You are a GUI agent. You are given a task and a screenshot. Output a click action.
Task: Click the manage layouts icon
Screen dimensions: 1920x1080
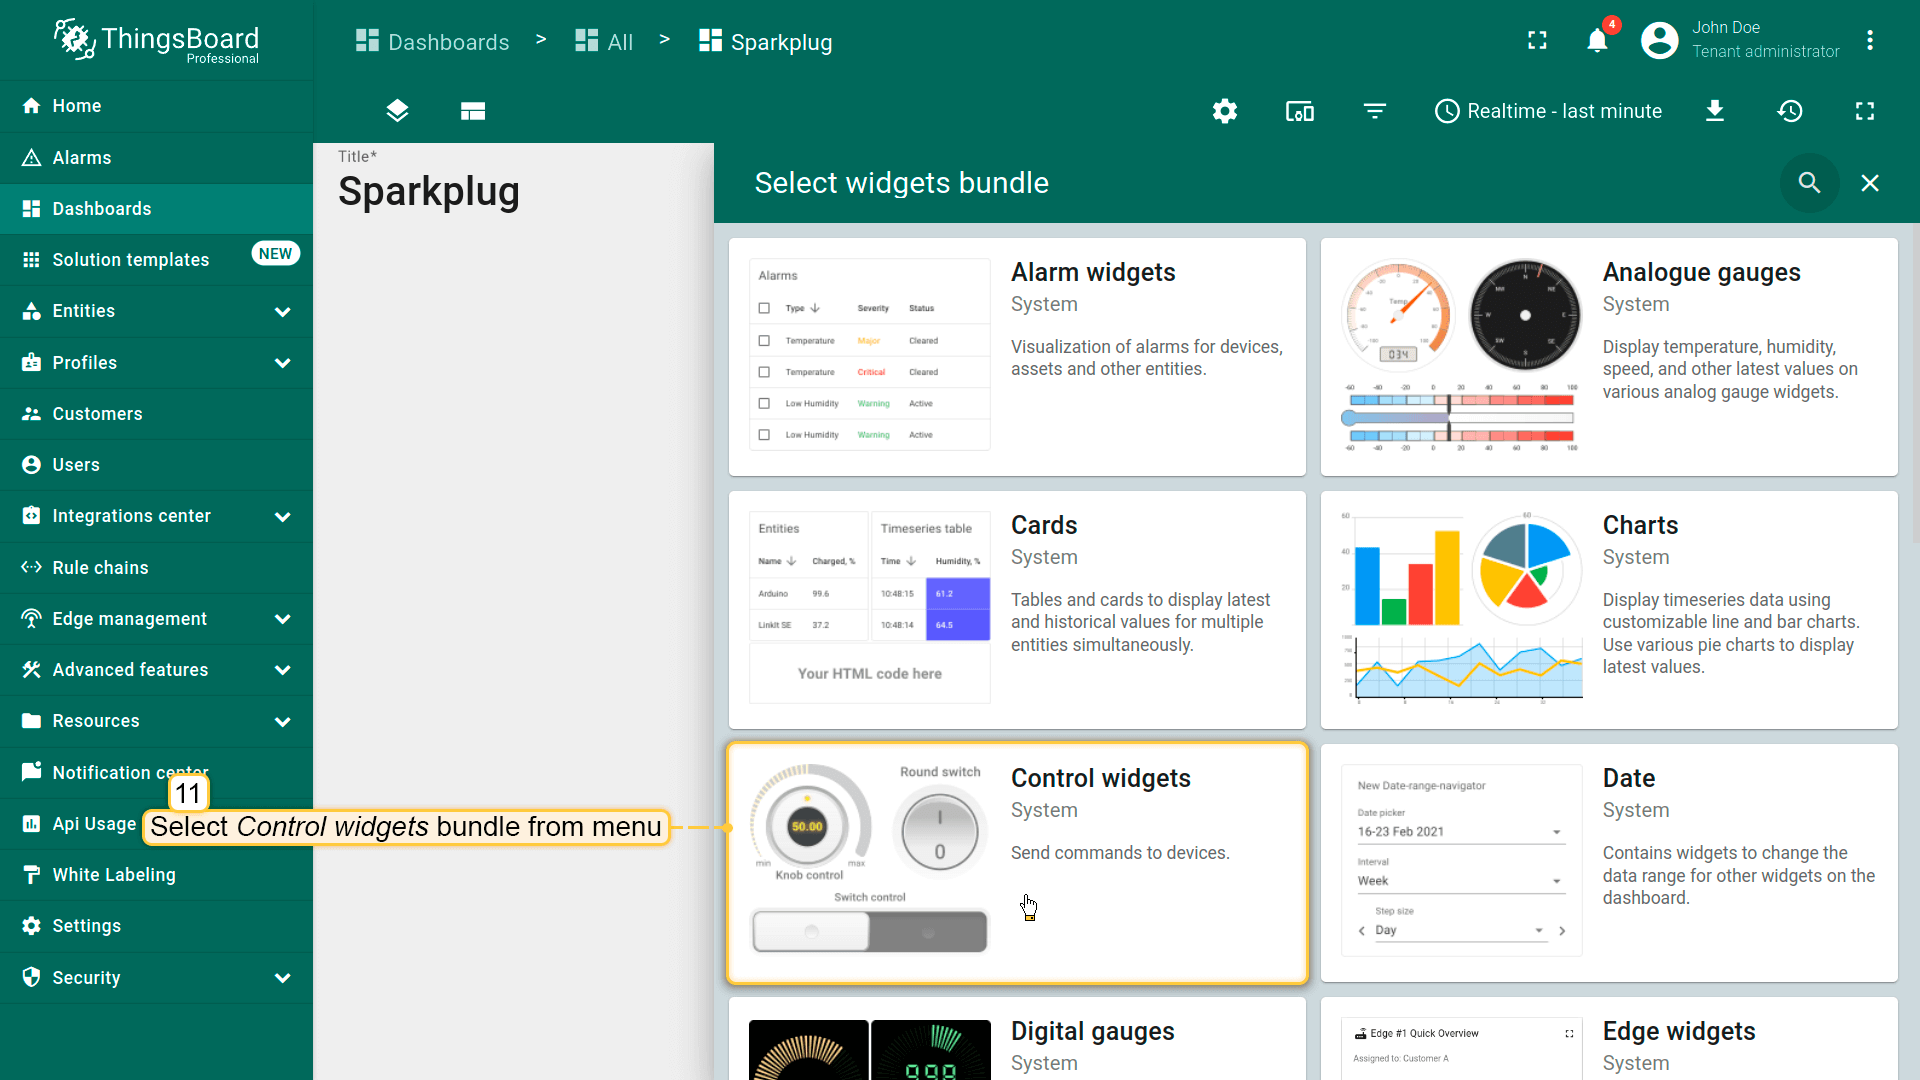tap(473, 111)
